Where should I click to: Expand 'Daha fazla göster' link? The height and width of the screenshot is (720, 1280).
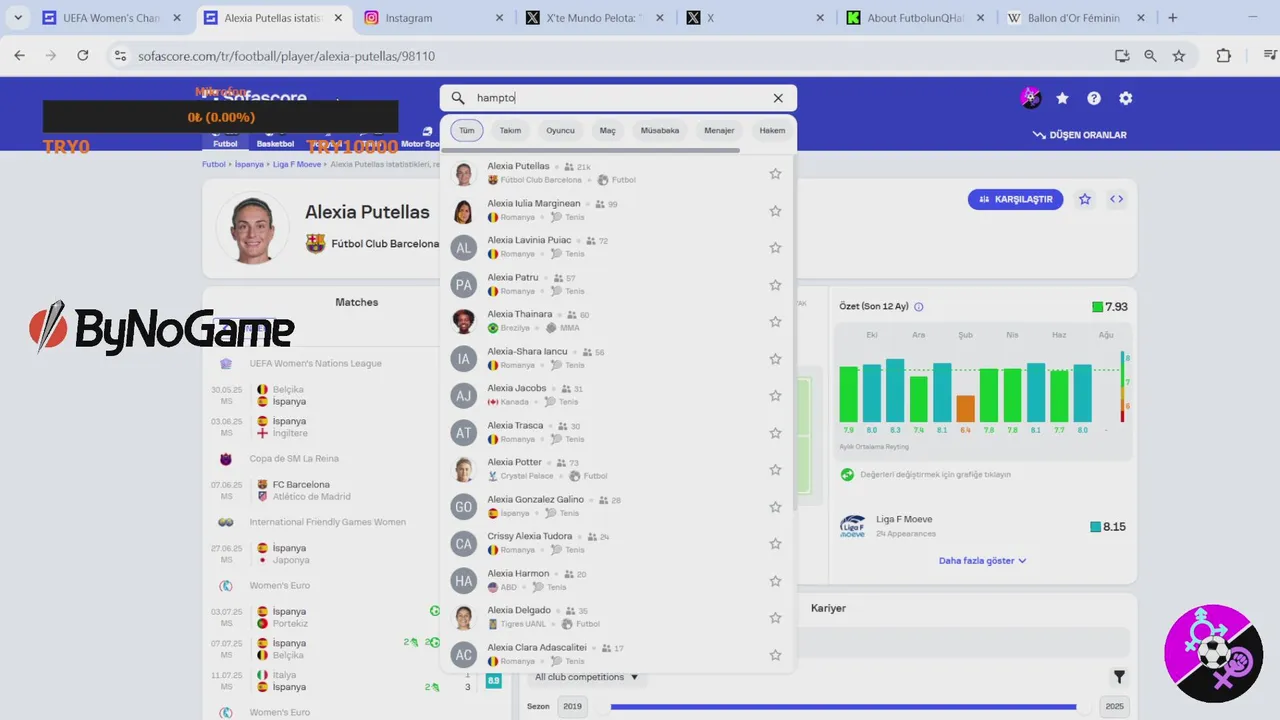(982, 561)
